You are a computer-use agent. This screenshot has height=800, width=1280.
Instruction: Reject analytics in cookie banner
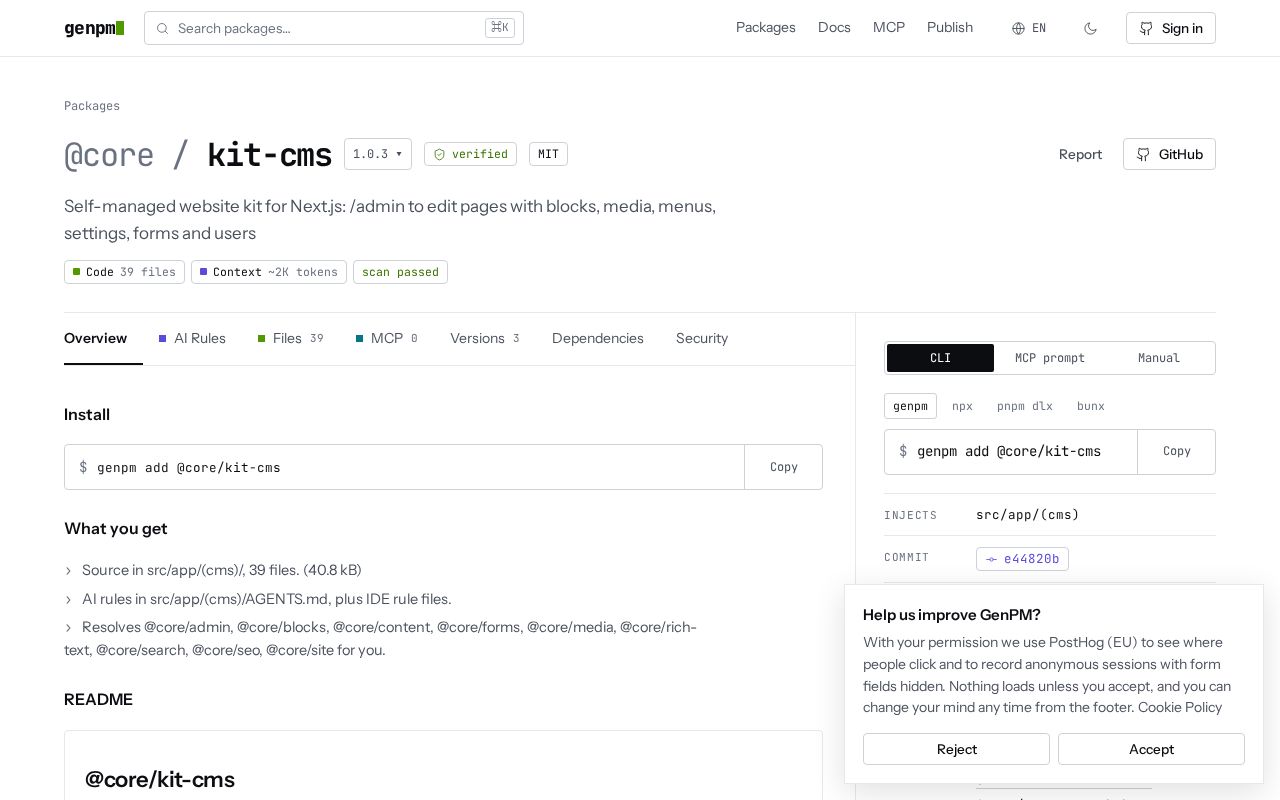point(956,749)
